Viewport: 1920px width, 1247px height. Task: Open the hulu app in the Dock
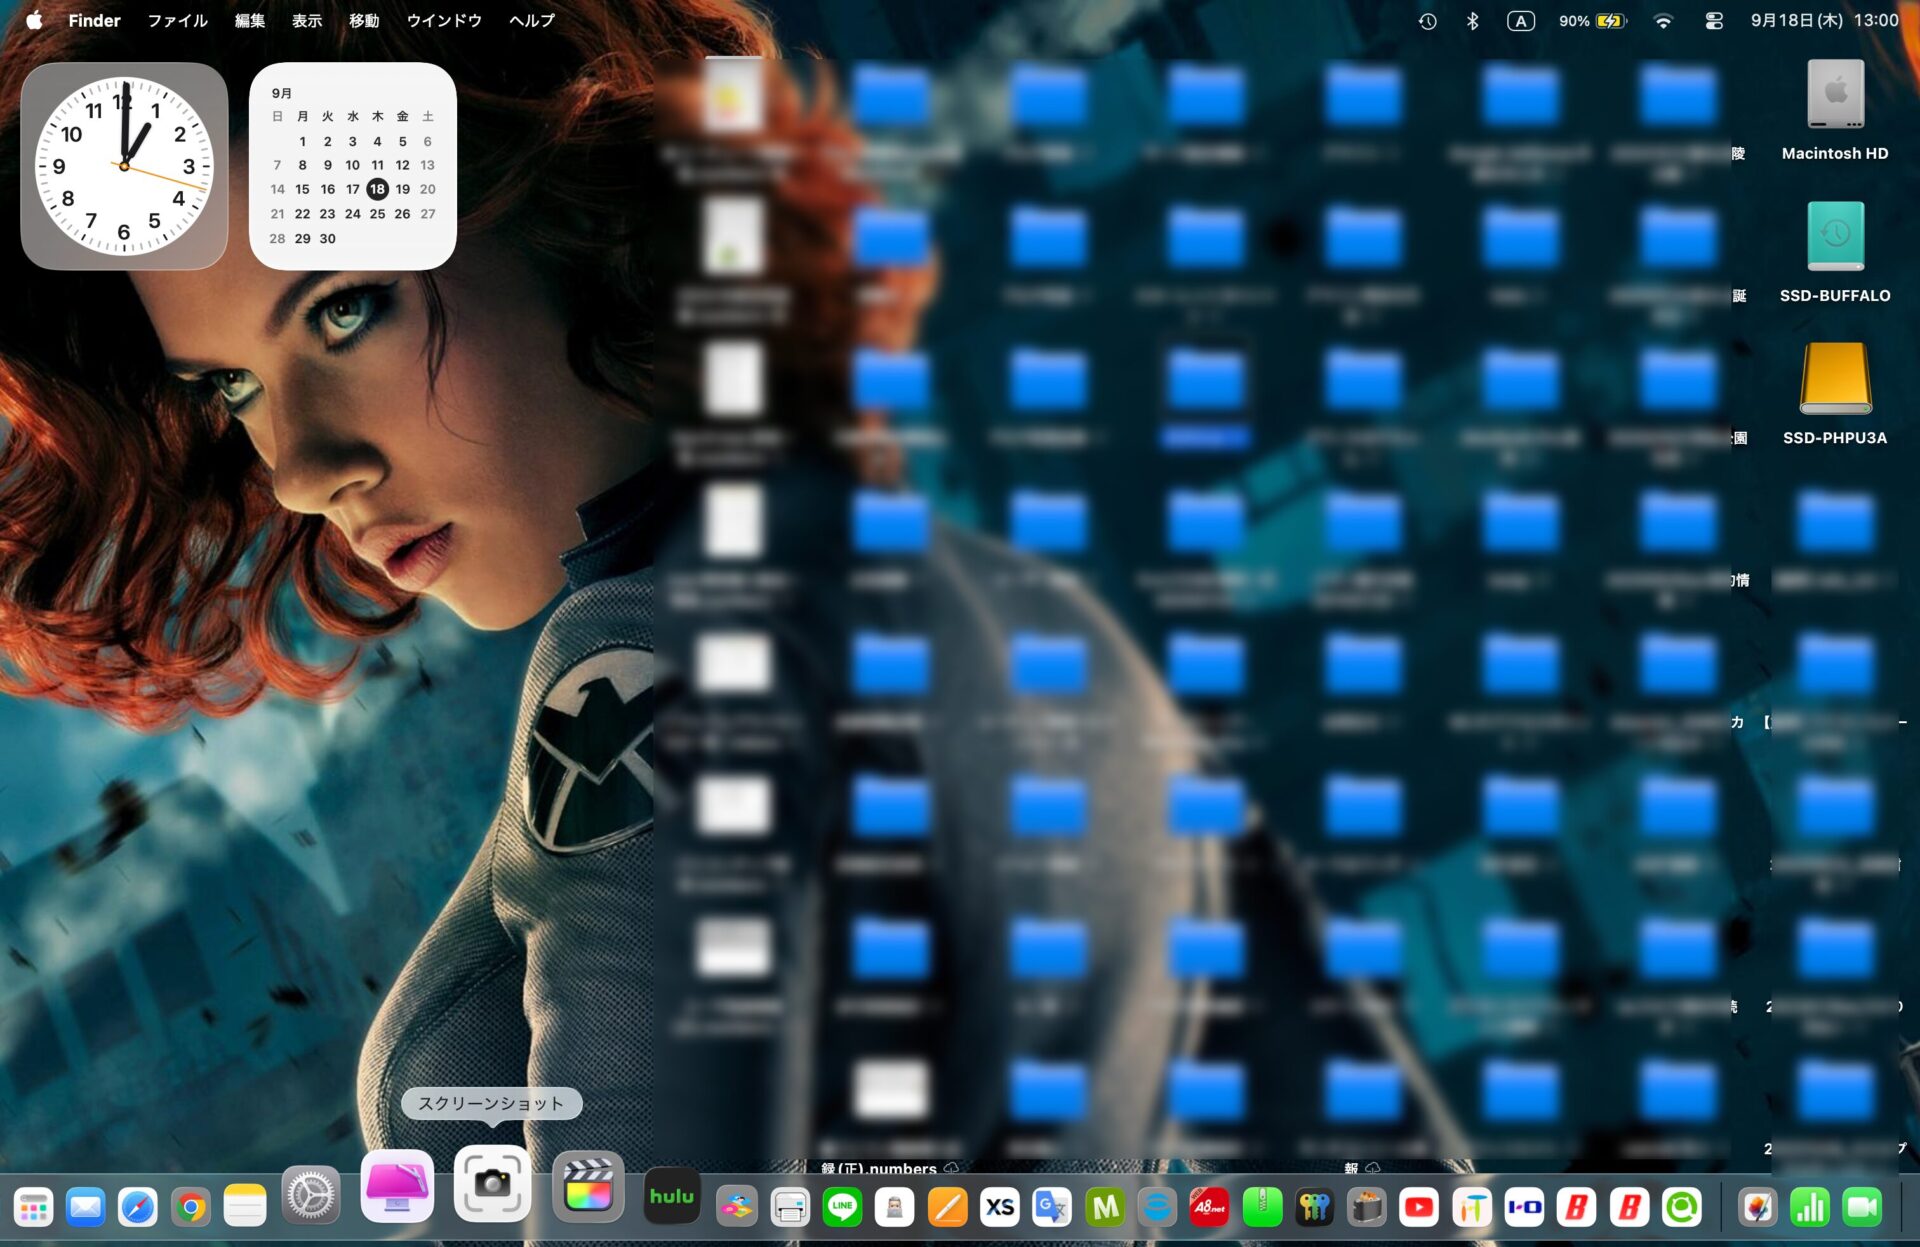(671, 1195)
